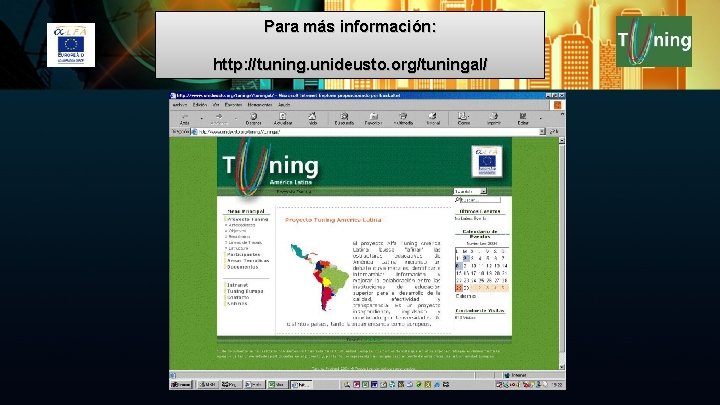This screenshot has width=720, height=405.
Task: Open the Herramientas menu
Action: coord(260,105)
